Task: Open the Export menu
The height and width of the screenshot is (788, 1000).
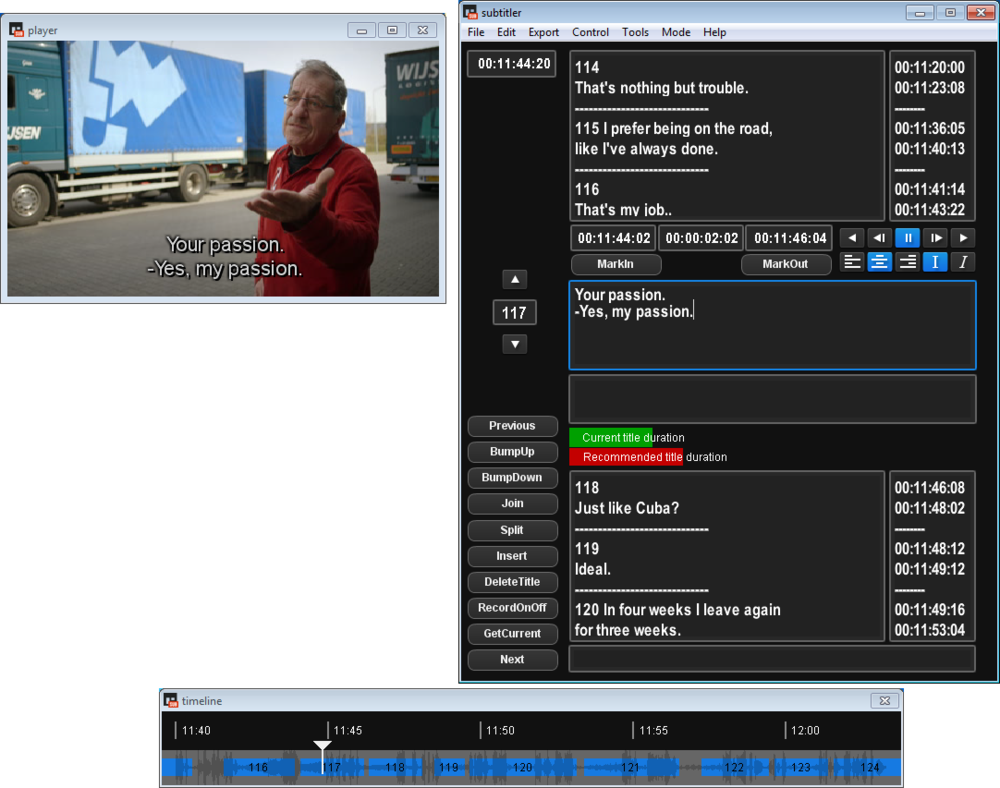Action: (x=544, y=32)
